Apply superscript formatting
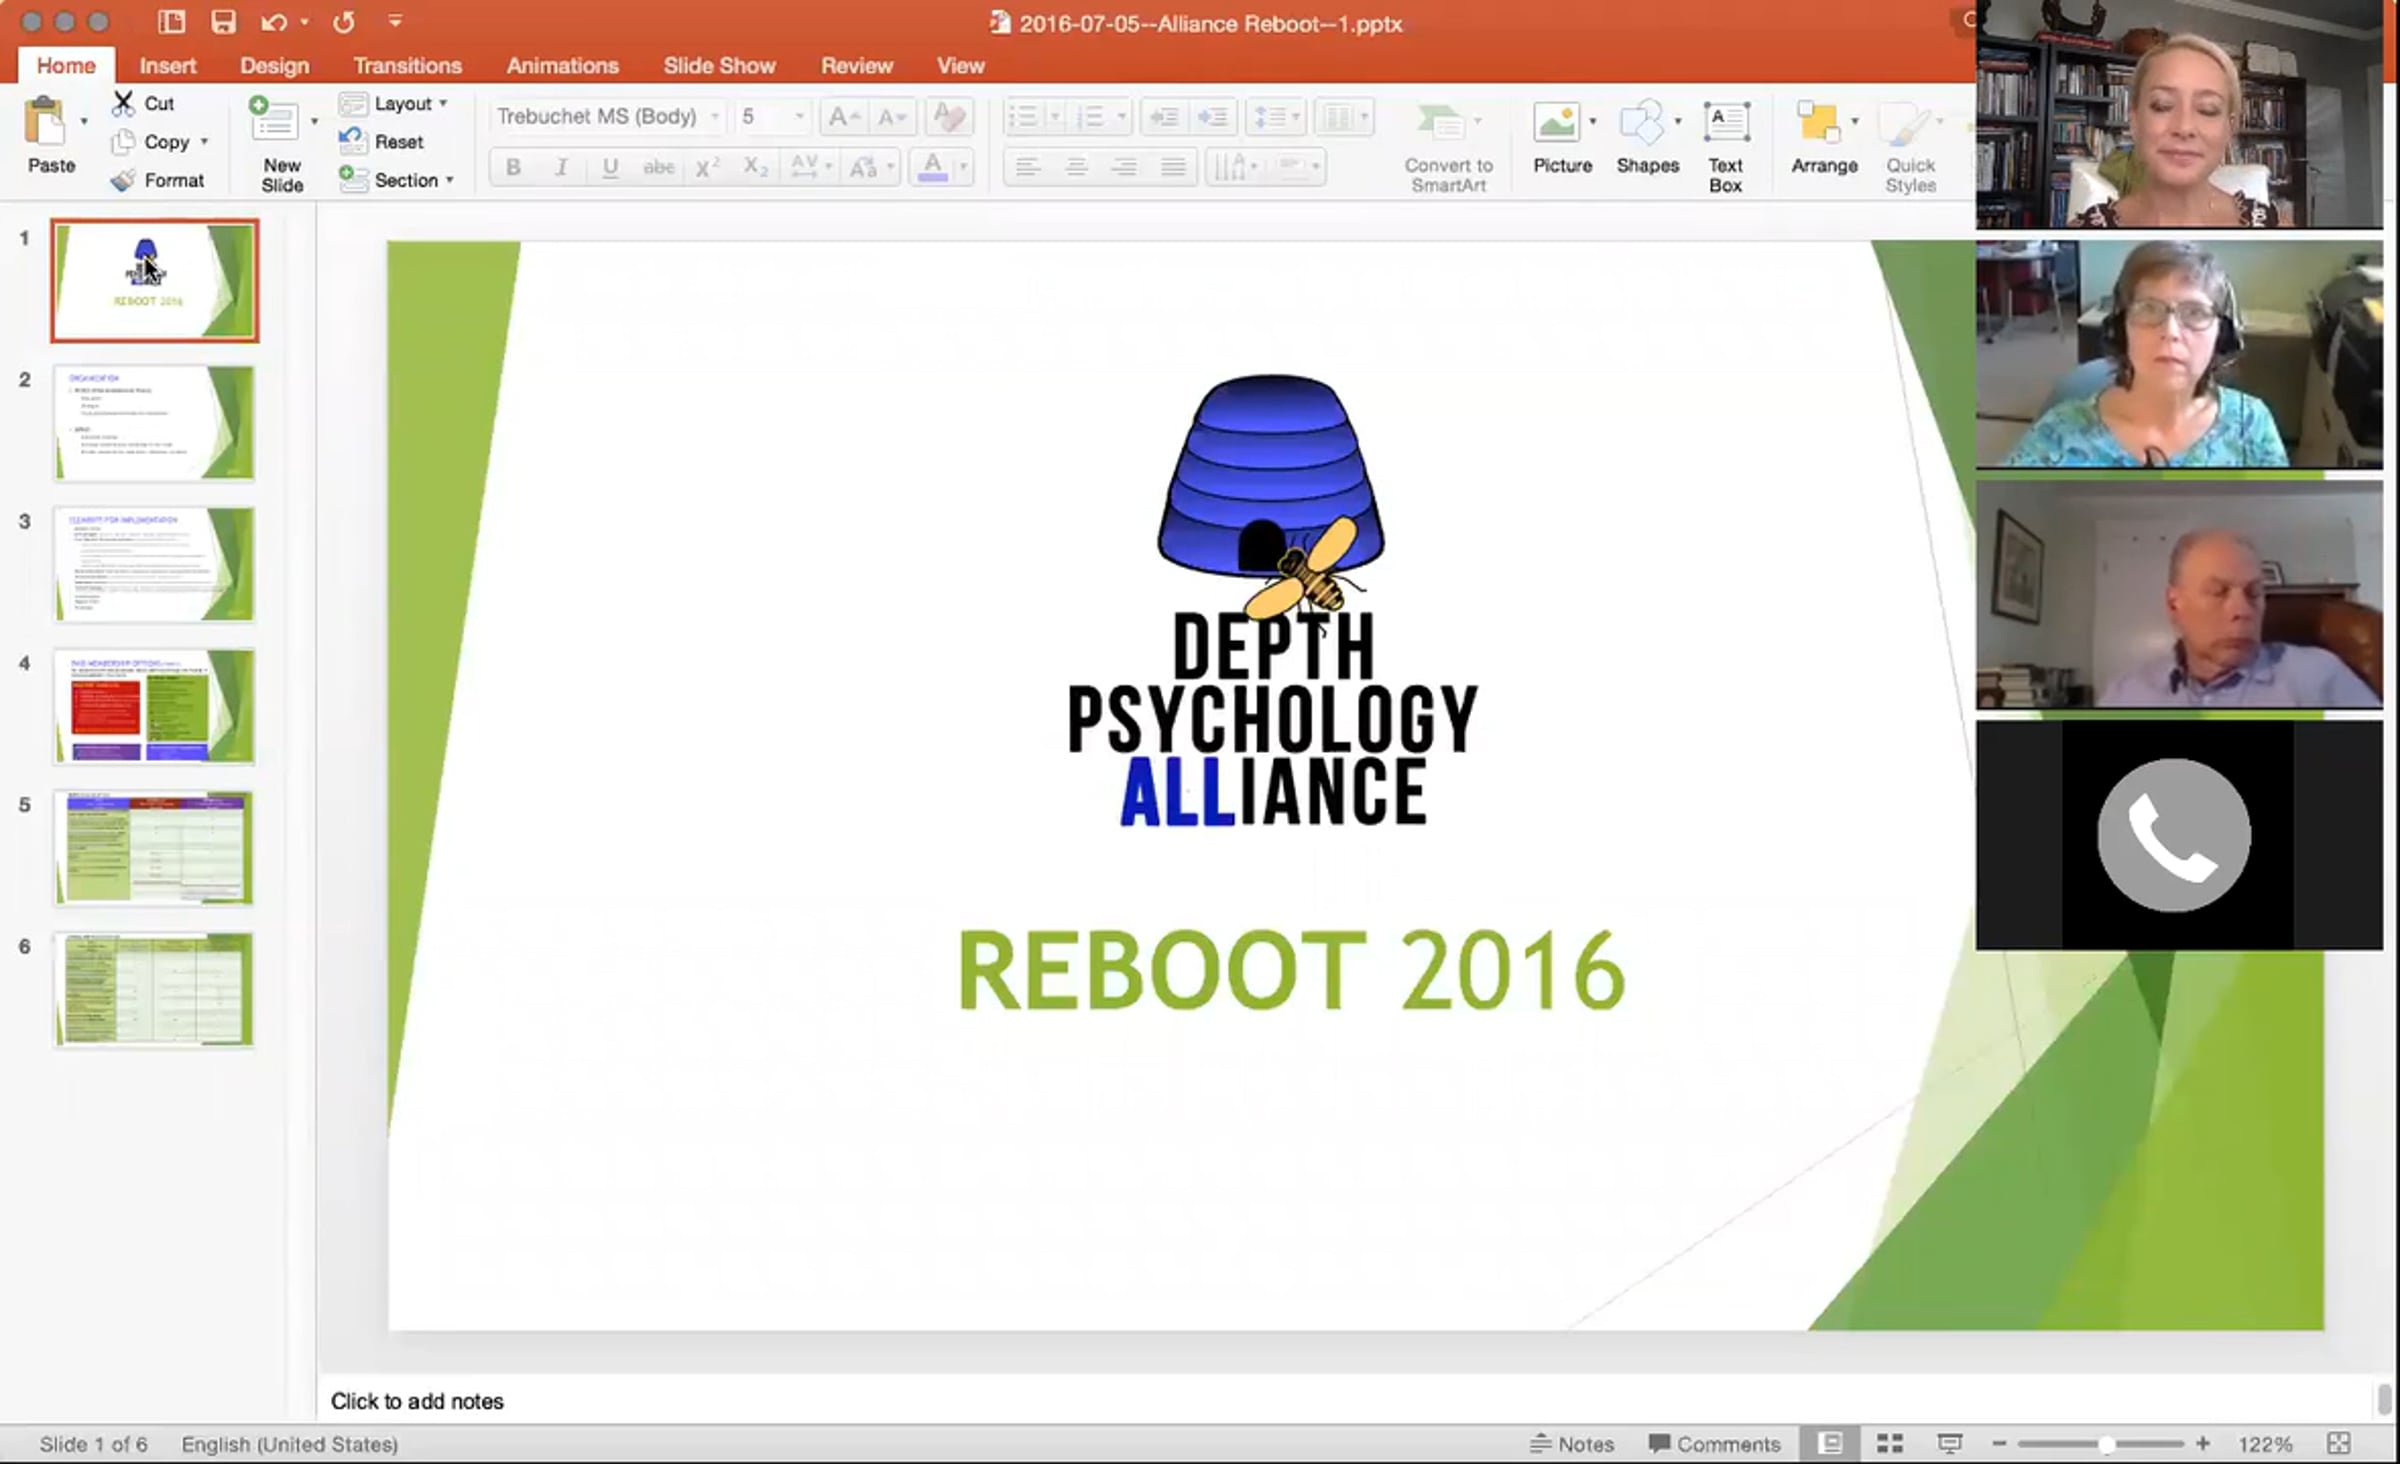The image size is (2400, 1464). click(707, 167)
